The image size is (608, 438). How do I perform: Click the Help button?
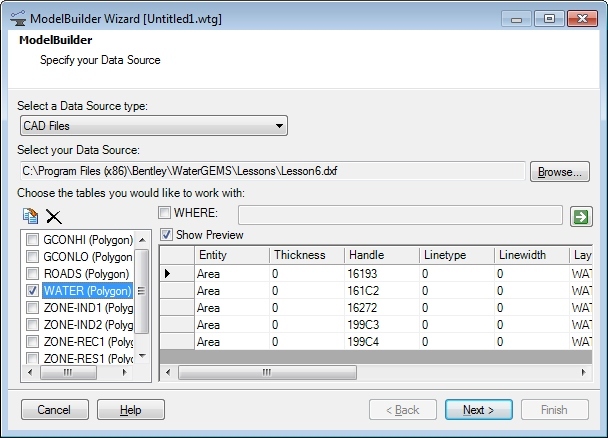point(131,410)
